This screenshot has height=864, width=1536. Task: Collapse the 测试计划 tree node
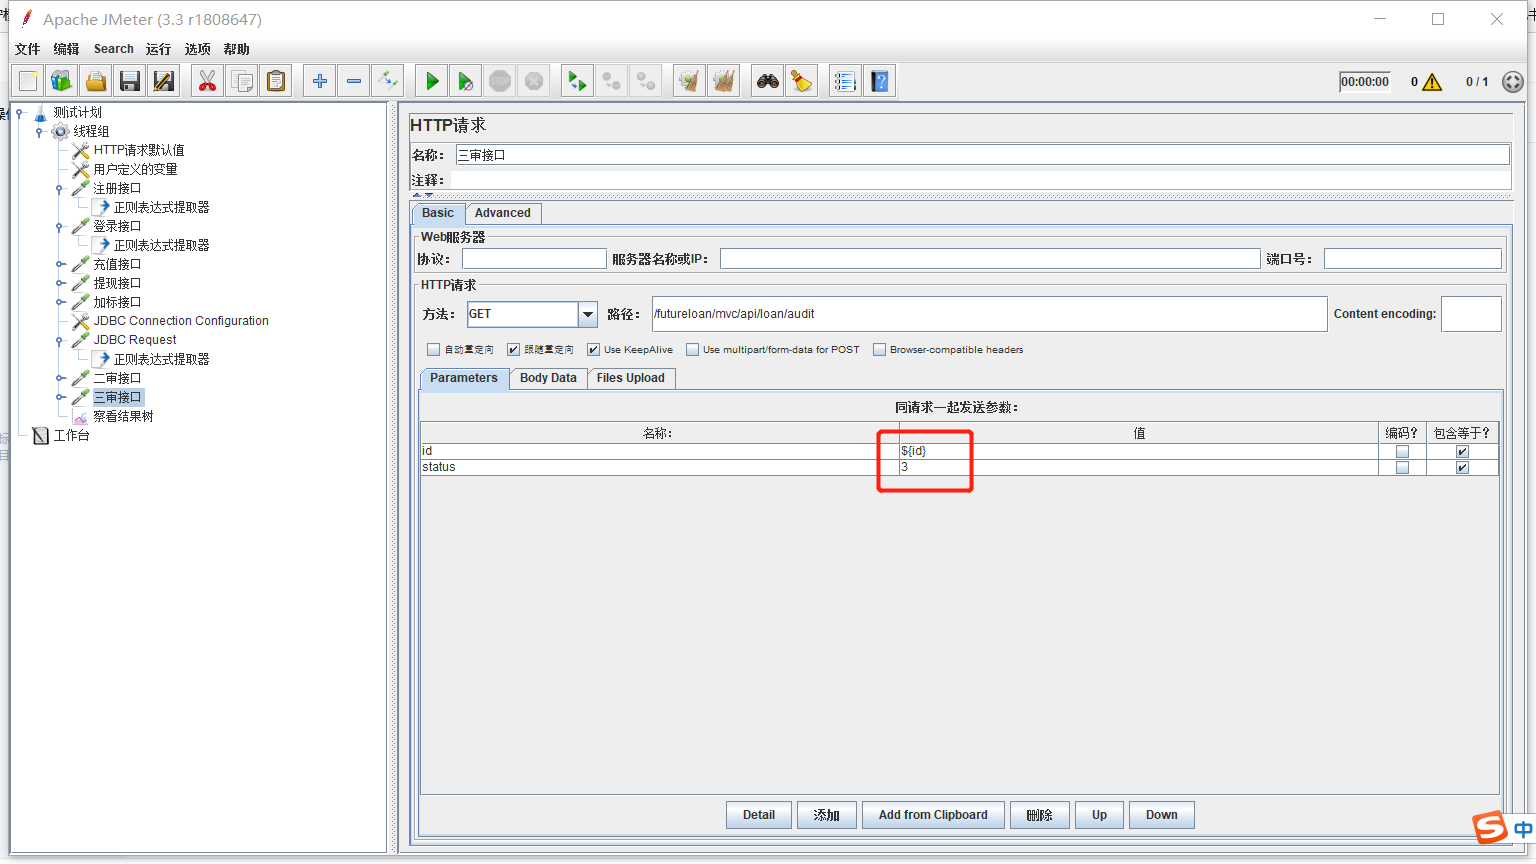tap(19, 113)
